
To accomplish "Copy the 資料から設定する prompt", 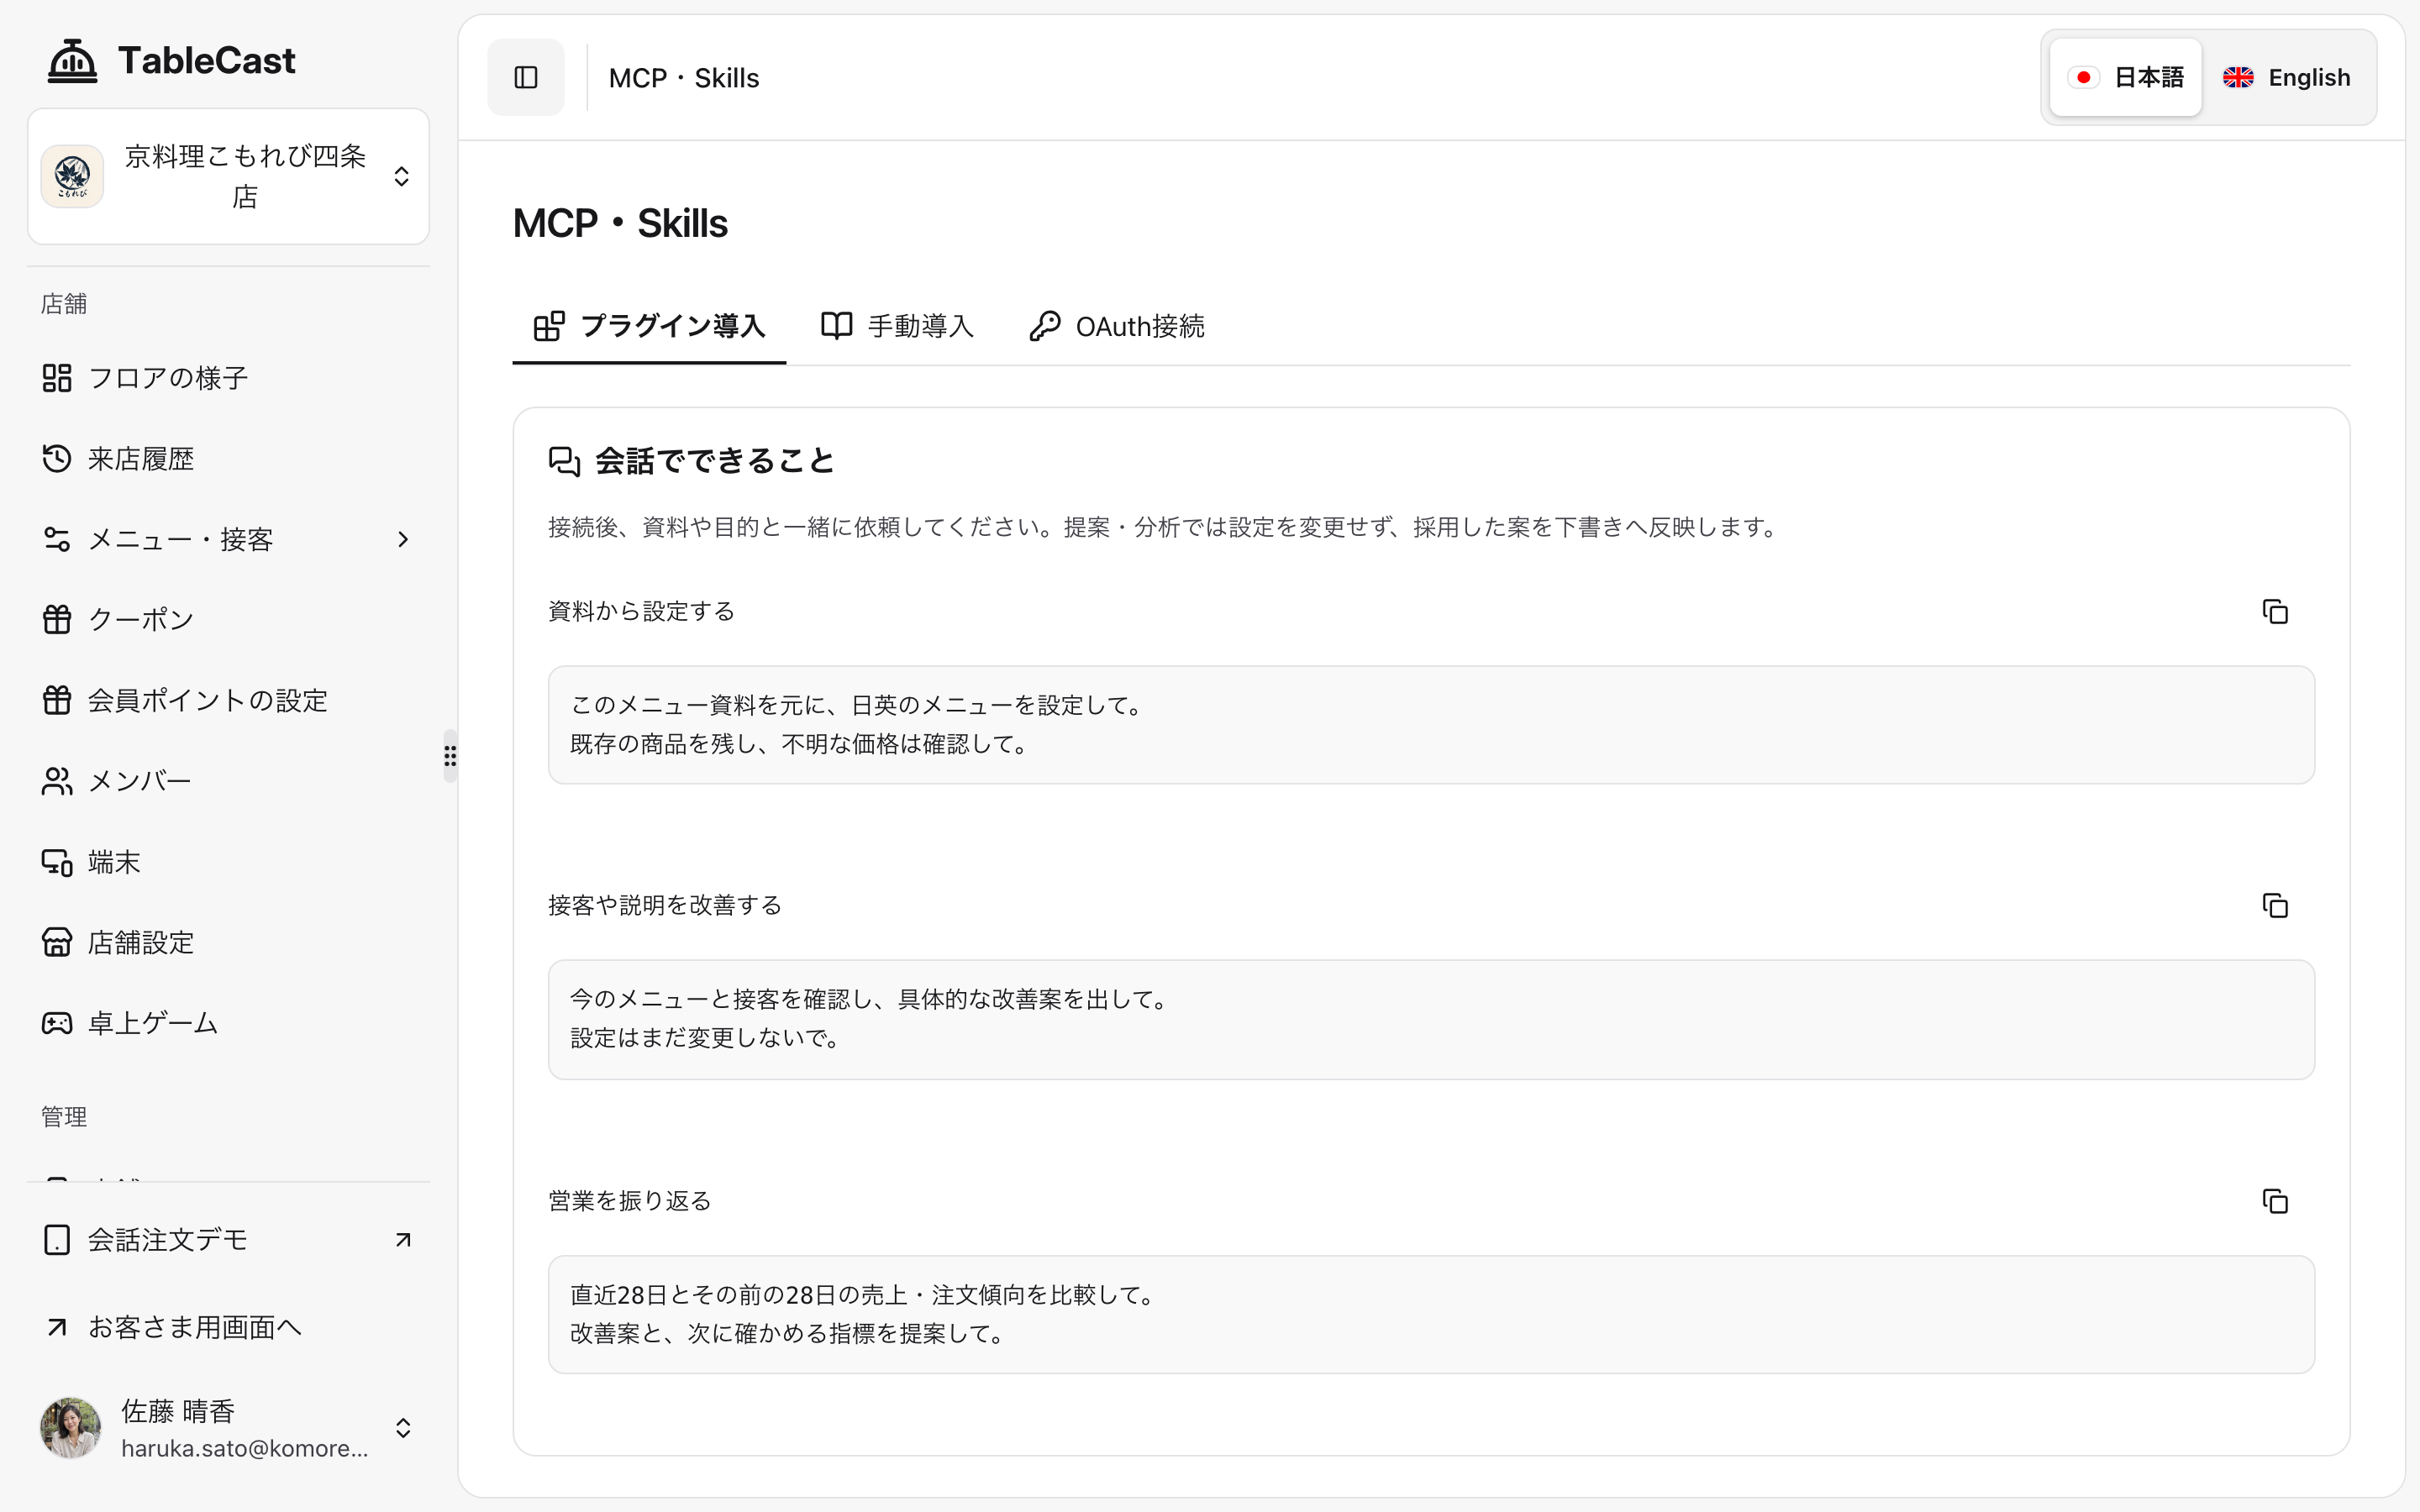I will tap(2275, 611).
